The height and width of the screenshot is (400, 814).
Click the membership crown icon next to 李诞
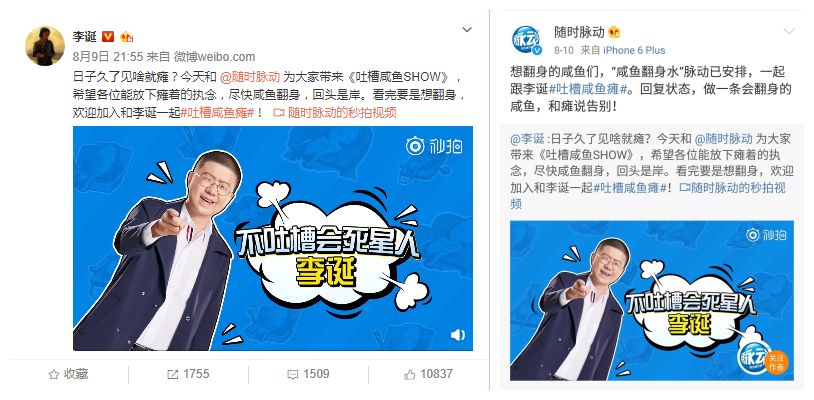(126, 36)
